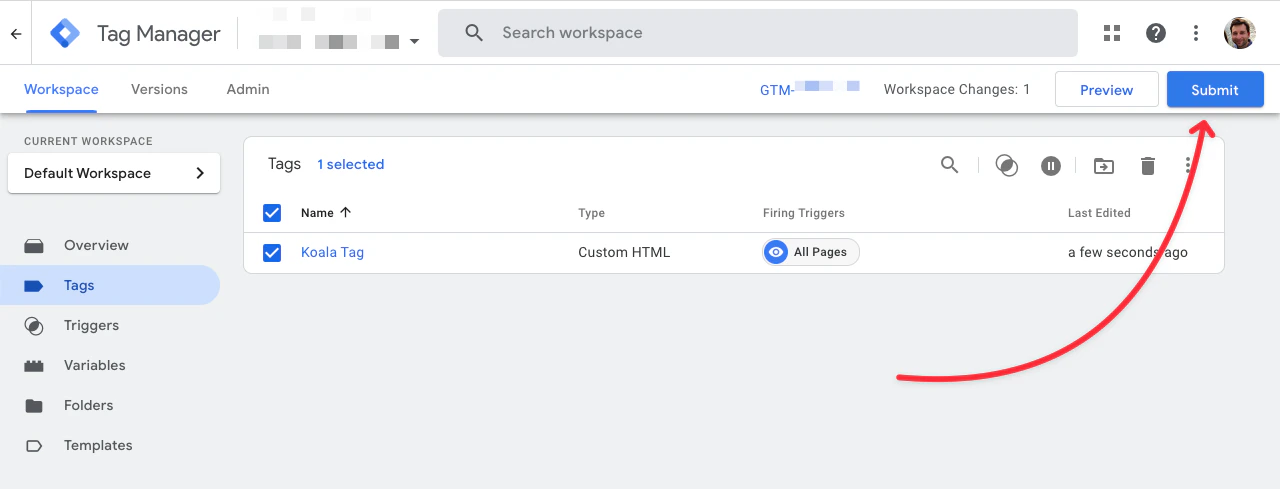The height and width of the screenshot is (489, 1280).
Task: Click the search magnifier in header
Action: point(475,33)
